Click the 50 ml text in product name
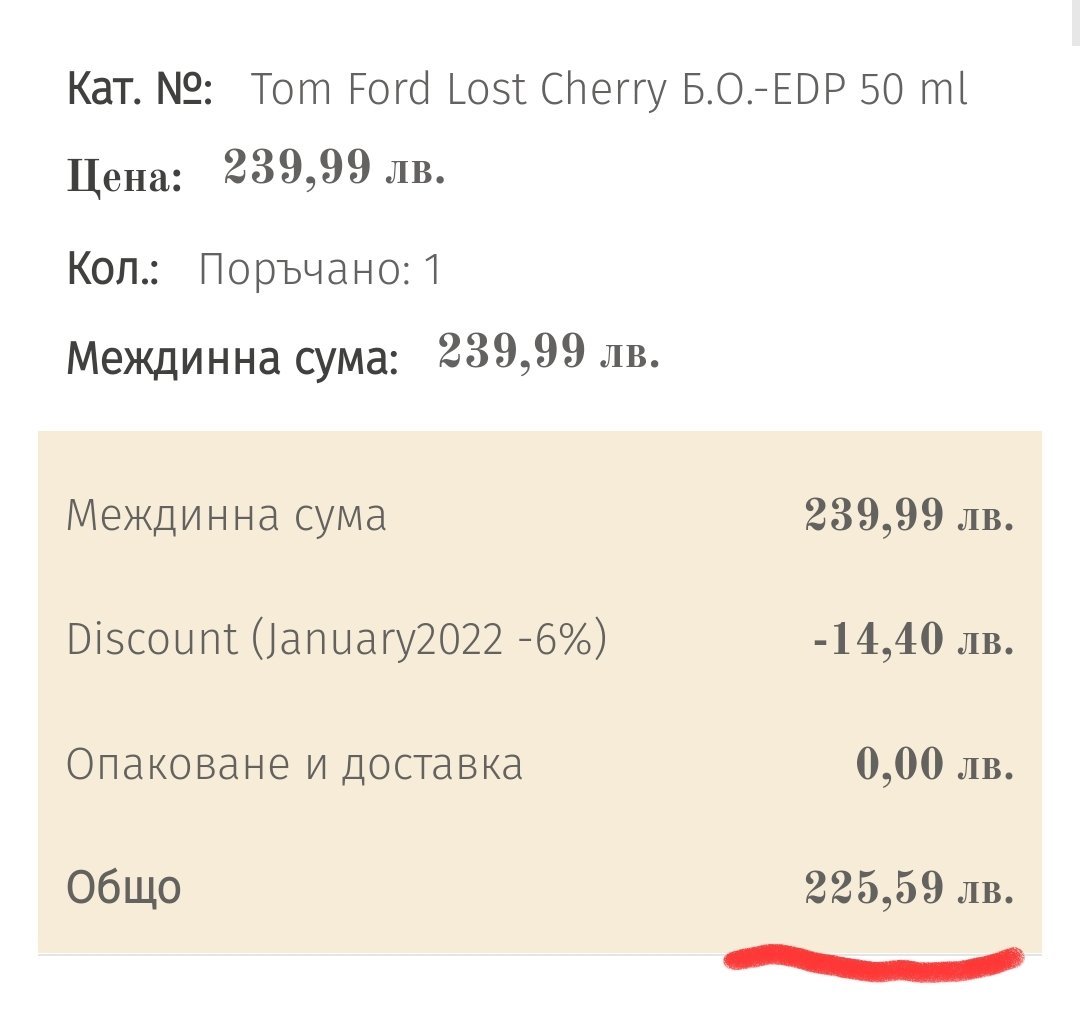Image resolution: width=1080 pixels, height=1019 pixels. point(913,89)
